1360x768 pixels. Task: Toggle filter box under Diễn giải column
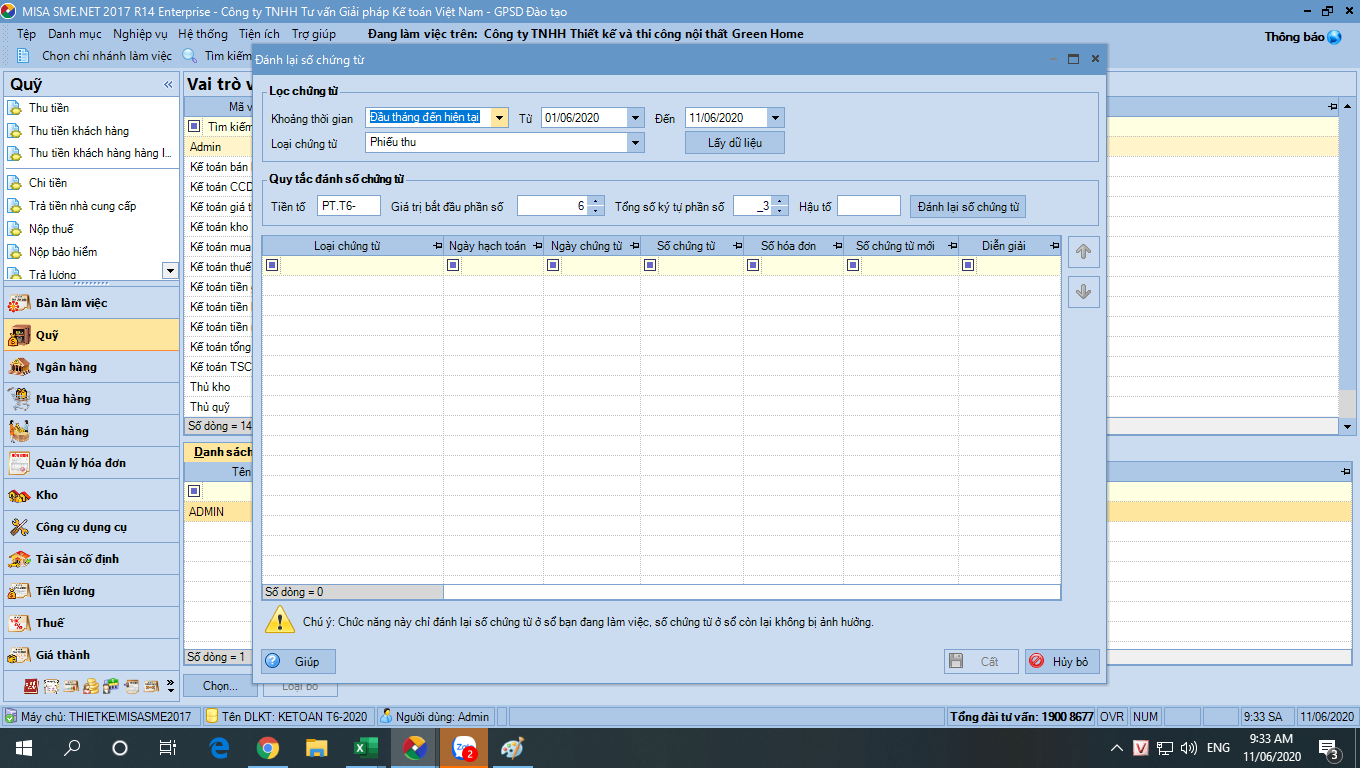pyautogui.click(x=968, y=265)
